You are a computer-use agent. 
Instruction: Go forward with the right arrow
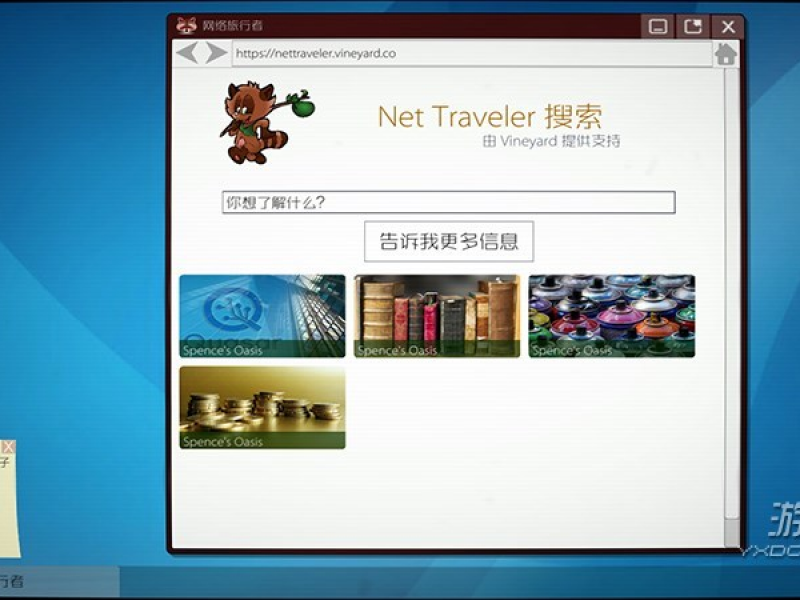[x=217, y=53]
